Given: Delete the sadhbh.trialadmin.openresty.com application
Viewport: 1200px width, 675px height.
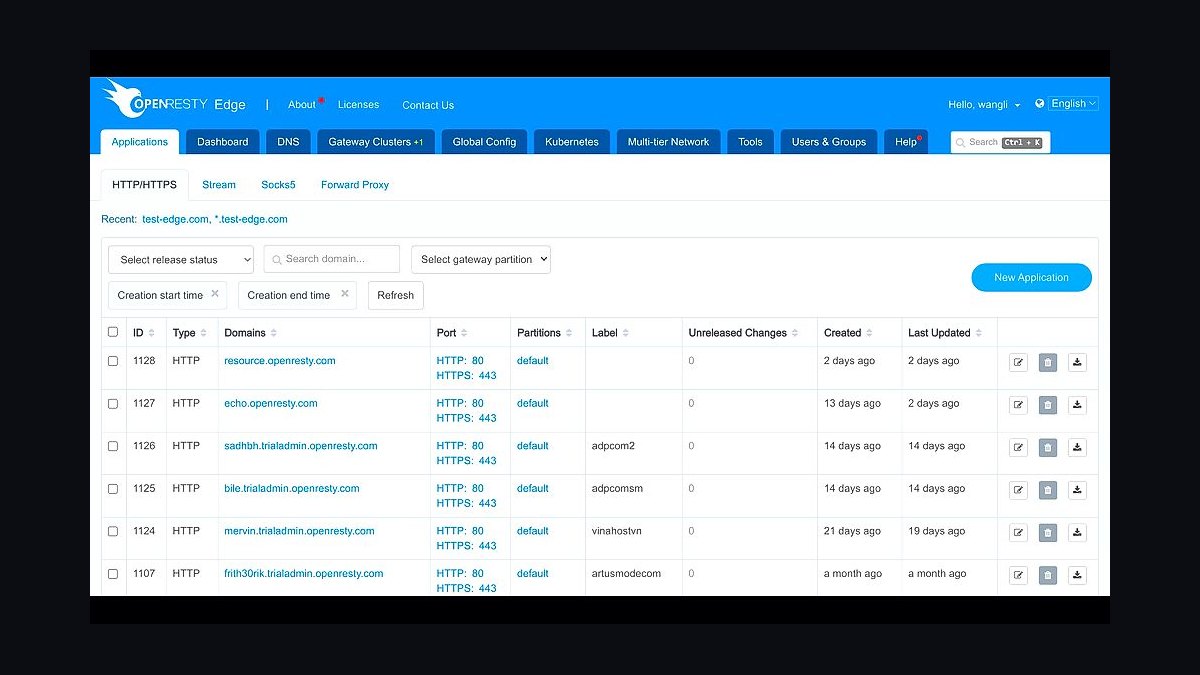Looking at the screenshot, I should [1048, 447].
